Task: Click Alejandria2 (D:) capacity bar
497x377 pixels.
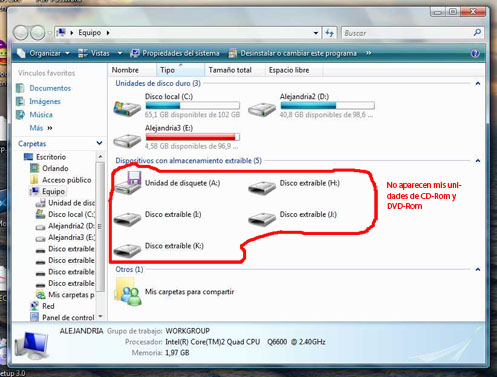Action: point(327,106)
